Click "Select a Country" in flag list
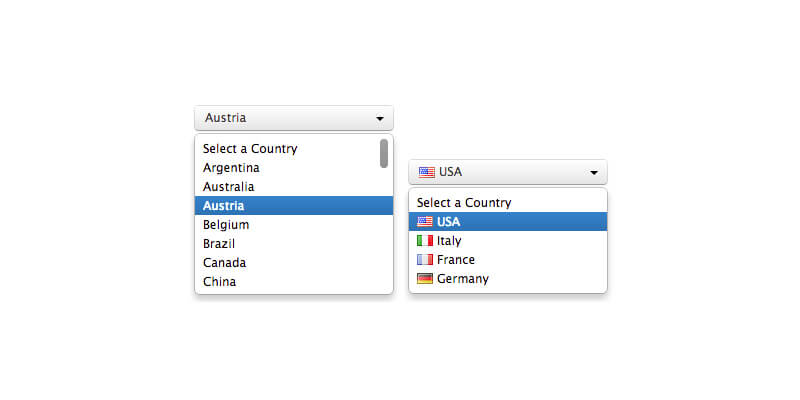This screenshot has width=800, height=400. click(x=464, y=203)
